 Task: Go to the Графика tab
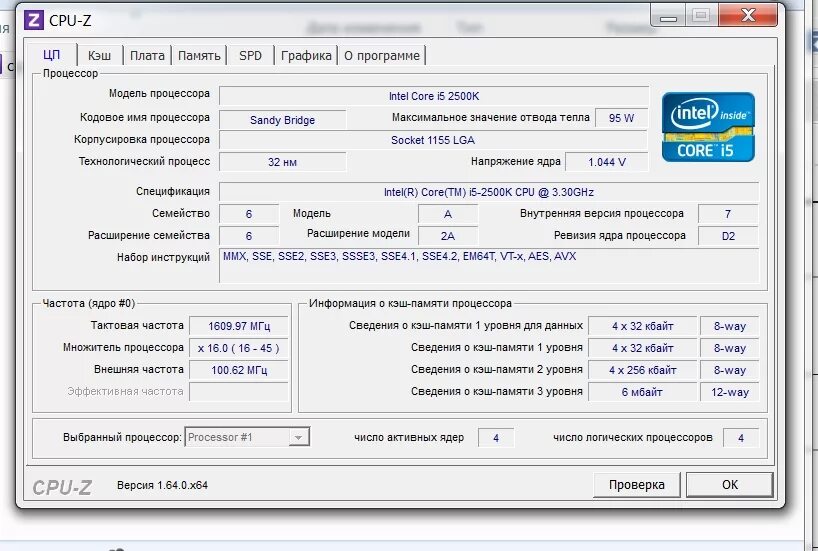[306, 55]
